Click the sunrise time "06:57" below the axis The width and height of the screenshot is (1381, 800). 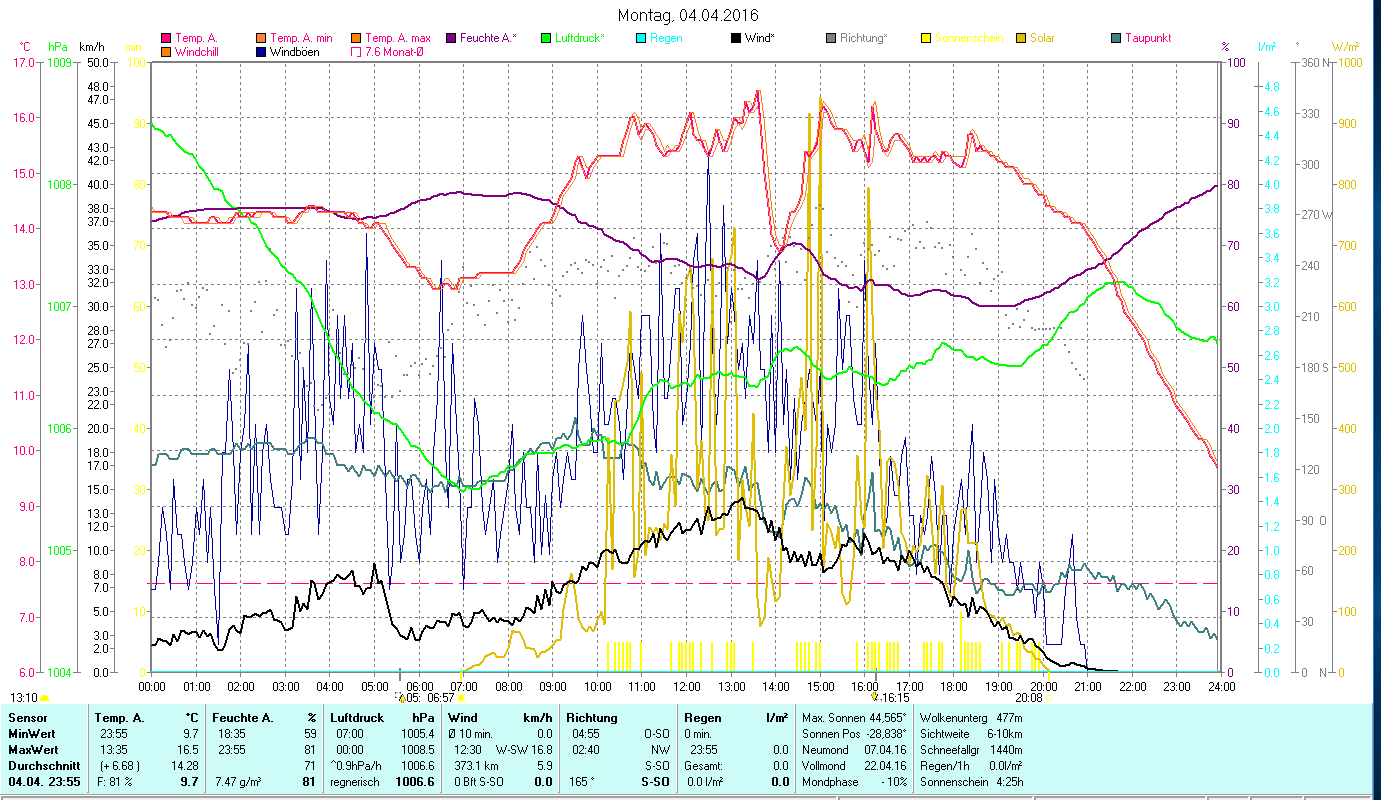tap(441, 698)
